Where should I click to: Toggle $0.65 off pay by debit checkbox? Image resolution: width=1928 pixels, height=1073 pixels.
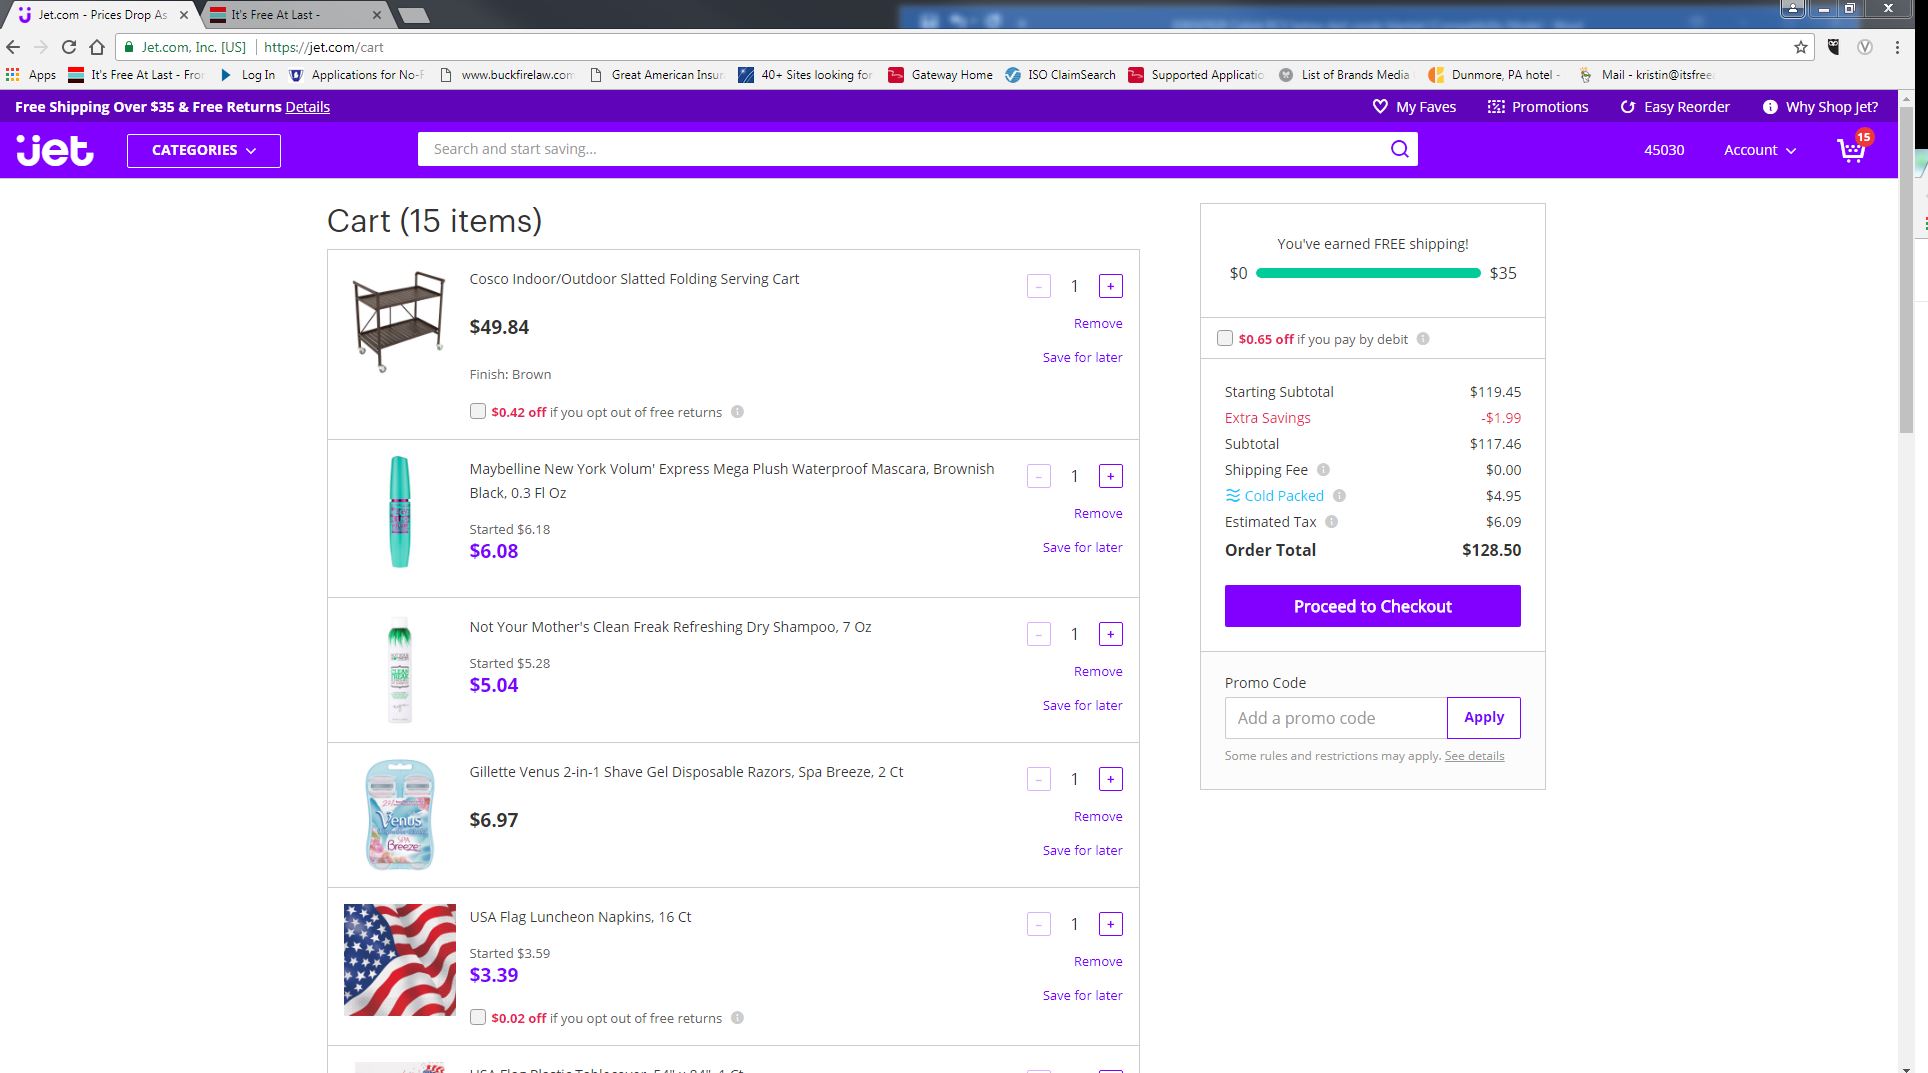point(1225,338)
